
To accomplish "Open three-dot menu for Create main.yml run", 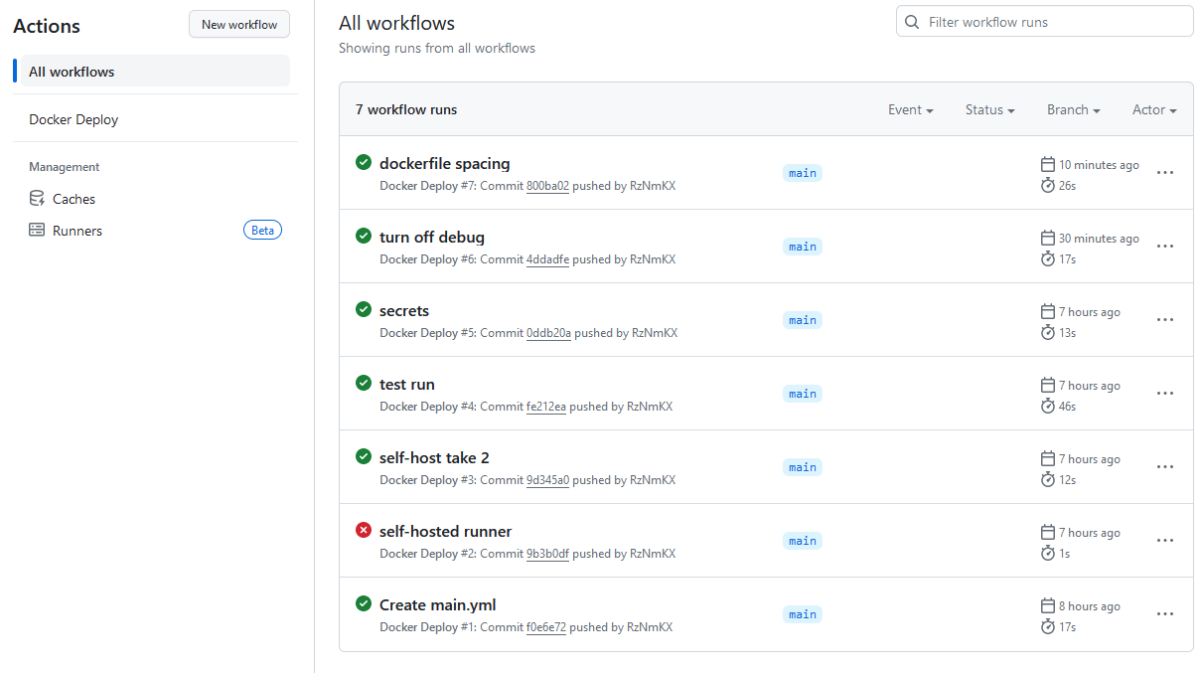I will click(x=1164, y=614).
